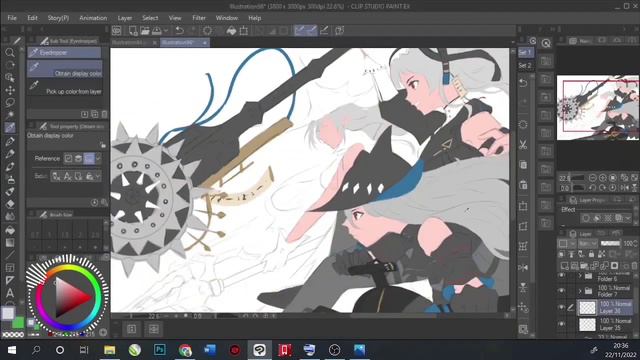The width and height of the screenshot is (640, 360).
Task: Click the Zoom out icon in Navigator
Action: 593,178
